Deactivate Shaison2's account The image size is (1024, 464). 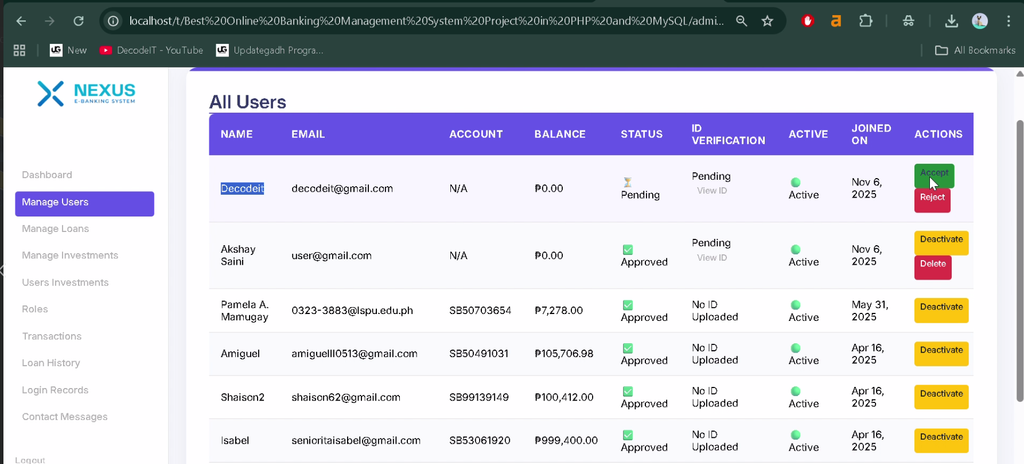941,397
